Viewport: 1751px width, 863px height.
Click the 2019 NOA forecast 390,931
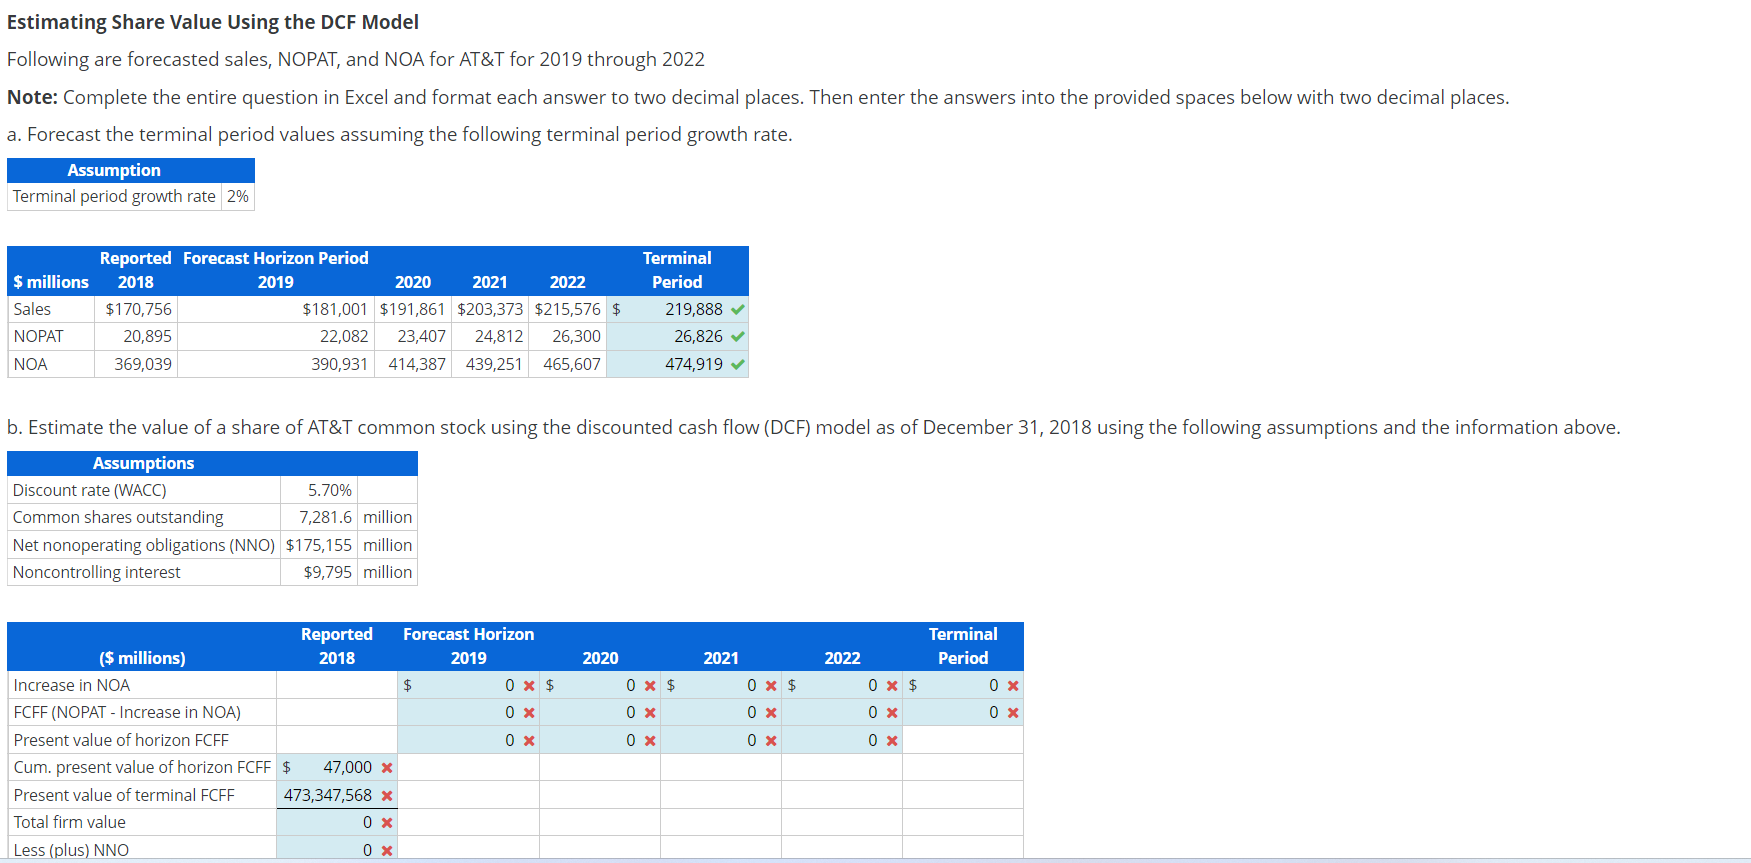click(339, 364)
